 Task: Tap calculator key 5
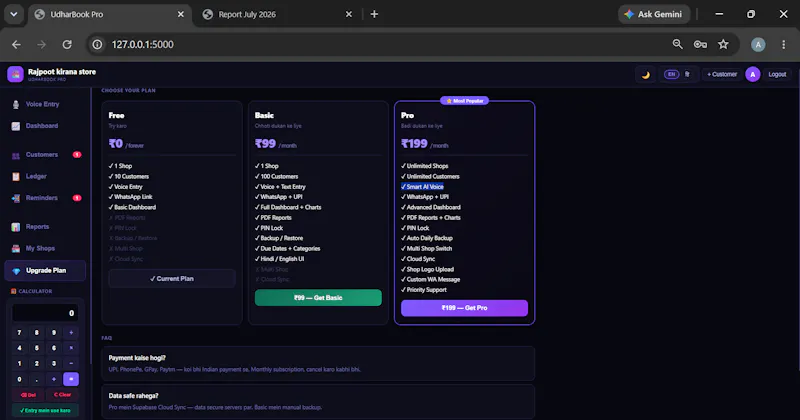click(37, 348)
